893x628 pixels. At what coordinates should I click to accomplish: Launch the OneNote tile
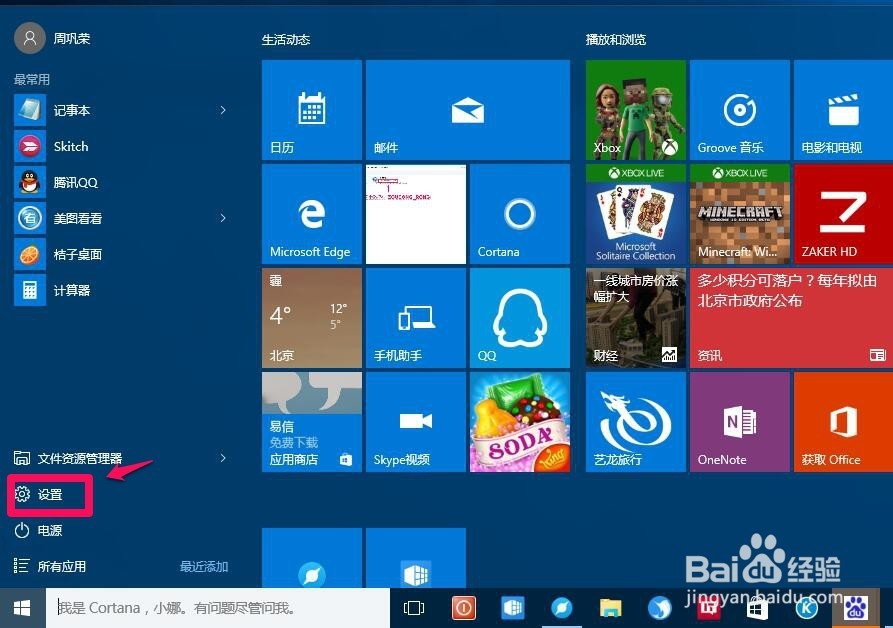click(x=740, y=422)
